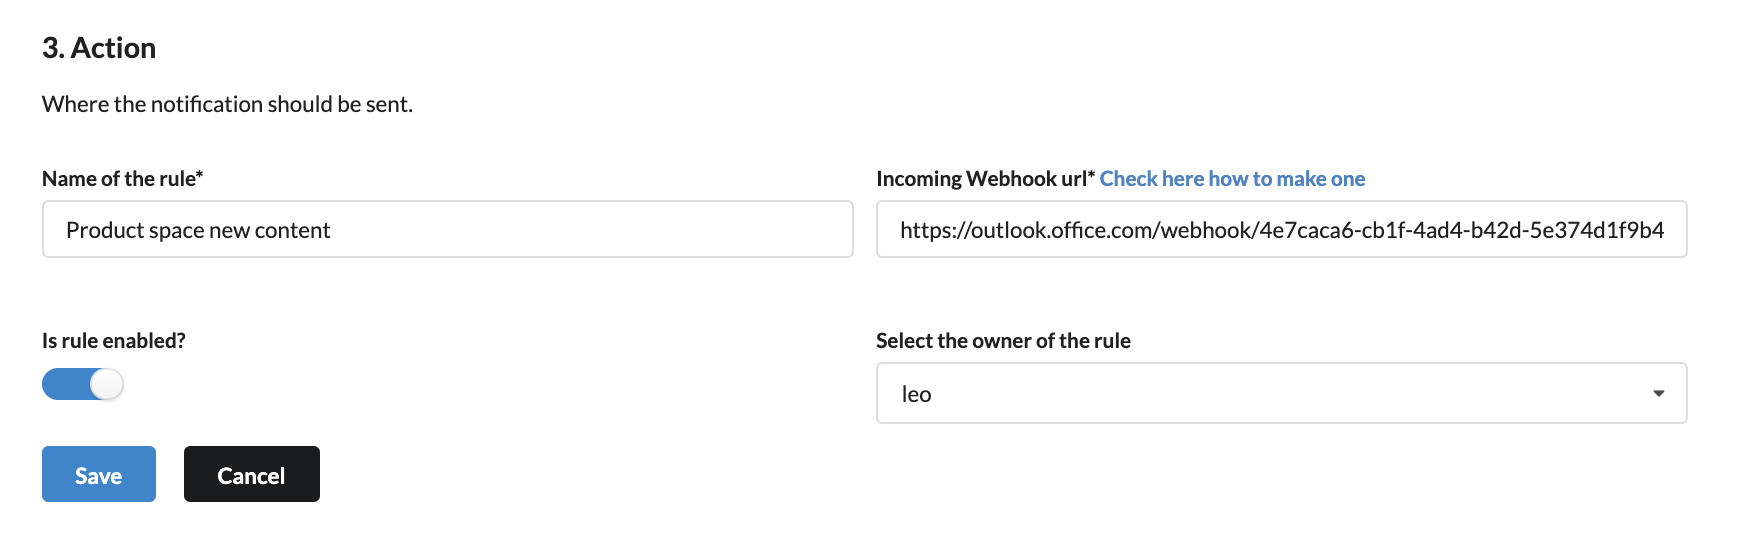Screen dimensions: 1738x560
Task: Click the "Incoming Webhook url*" label
Action: pos(984,179)
